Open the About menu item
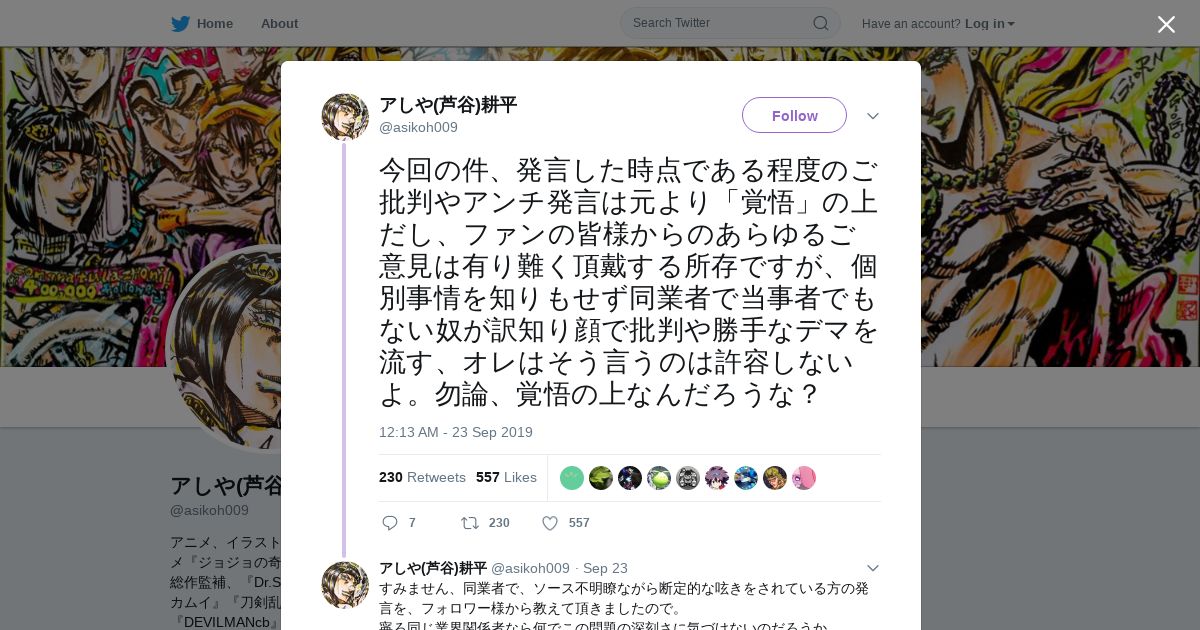1200x630 pixels. pos(279,23)
